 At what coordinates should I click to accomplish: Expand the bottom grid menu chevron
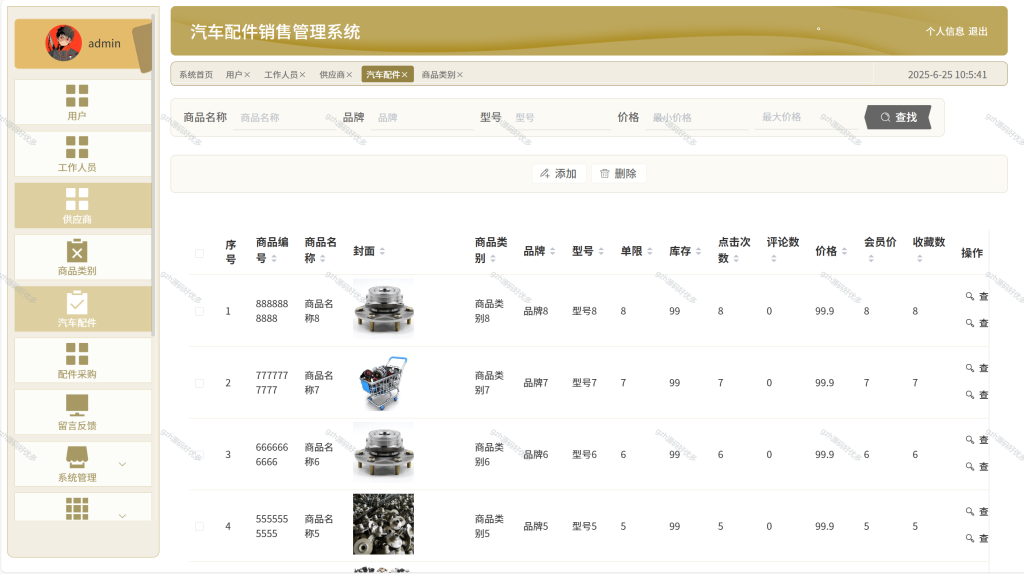(x=122, y=516)
